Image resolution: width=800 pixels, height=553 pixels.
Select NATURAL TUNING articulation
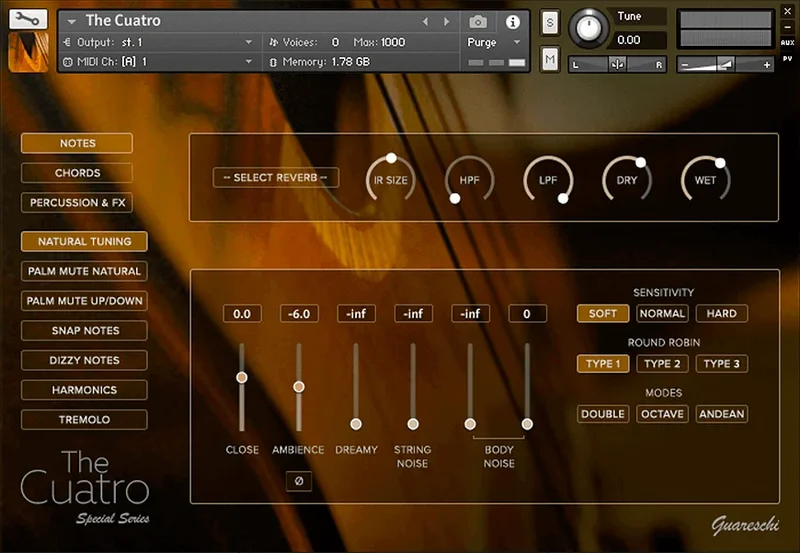(x=84, y=241)
